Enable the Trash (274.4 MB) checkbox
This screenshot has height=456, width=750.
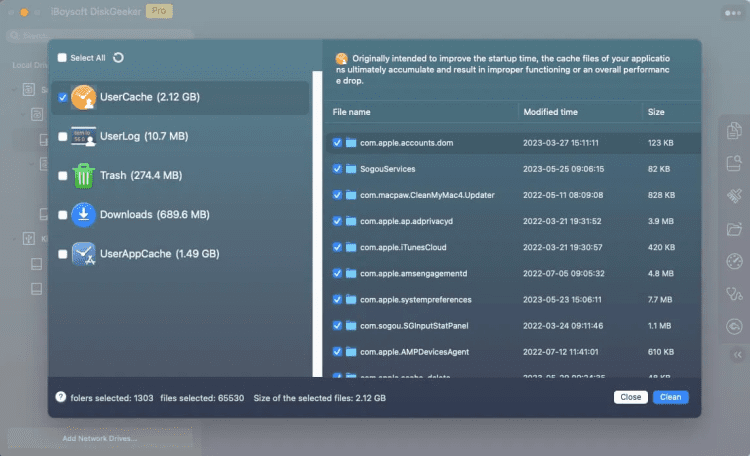click(x=63, y=176)
